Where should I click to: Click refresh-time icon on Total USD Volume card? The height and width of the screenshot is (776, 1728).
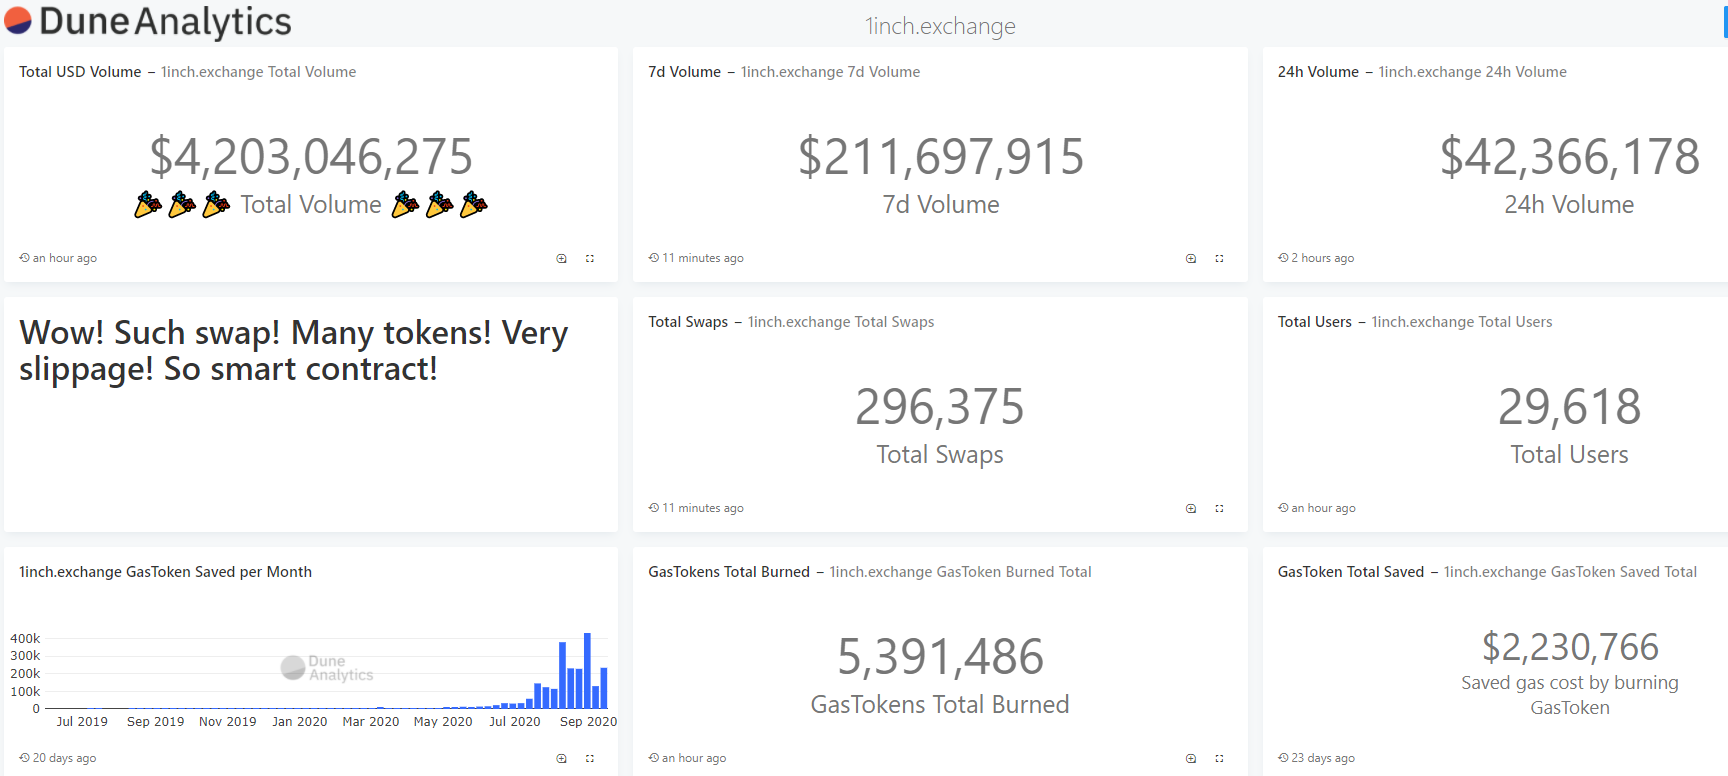(x=24, y=257)
